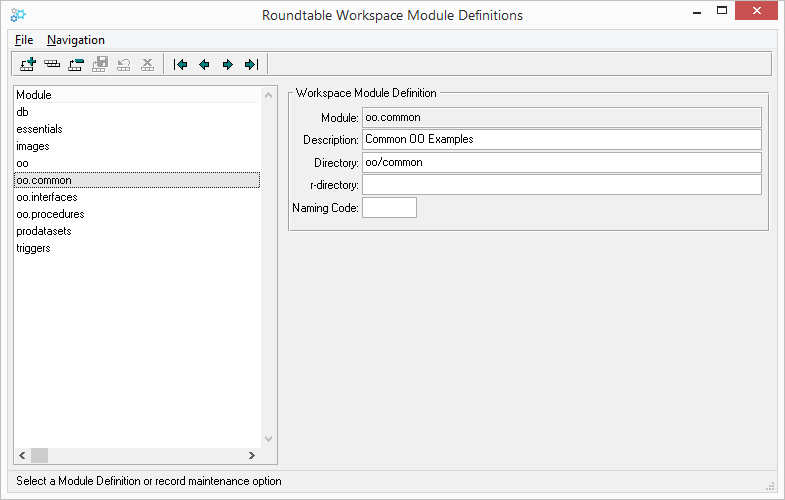Select the oo.interfaces module row
Image resolution: width=785 pixels, height=500 pixels.
click(x=137, y=197)
